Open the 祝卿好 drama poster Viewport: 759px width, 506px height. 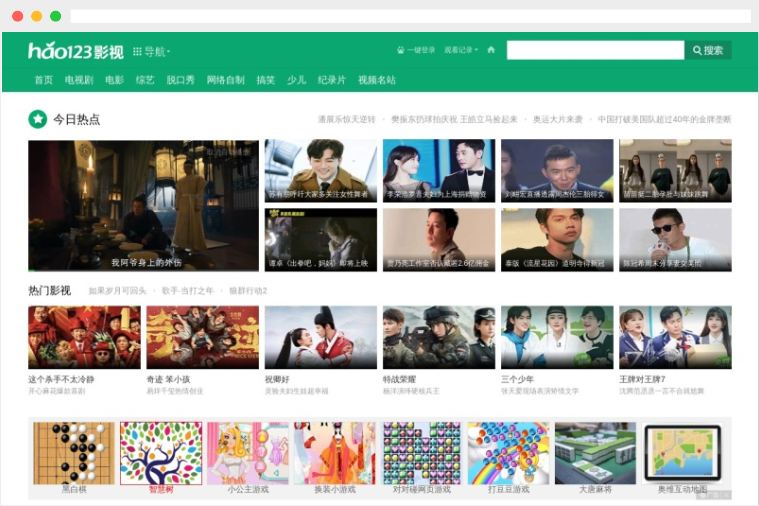pyautogui.click(x=320, y=337)
